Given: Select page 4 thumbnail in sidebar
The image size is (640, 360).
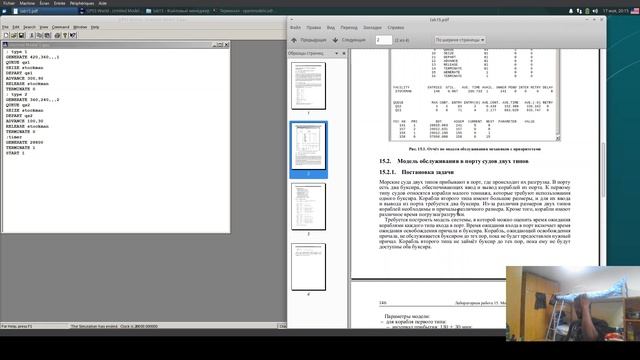Looking at the screenshot, I should 308,267.
